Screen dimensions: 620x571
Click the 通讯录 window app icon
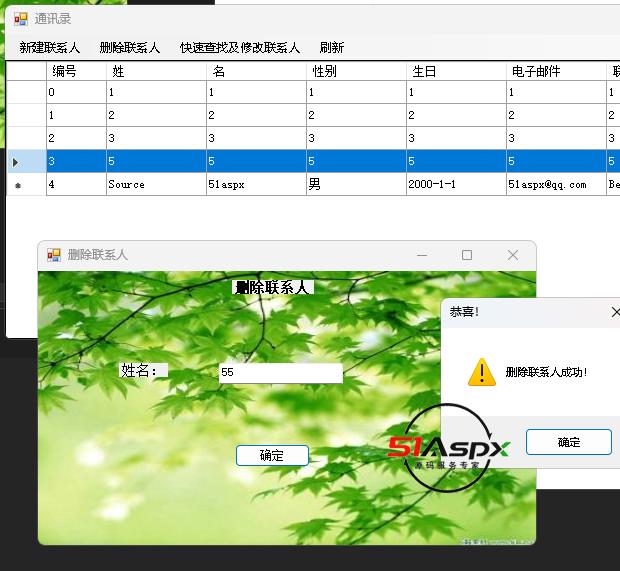(21, 19)
